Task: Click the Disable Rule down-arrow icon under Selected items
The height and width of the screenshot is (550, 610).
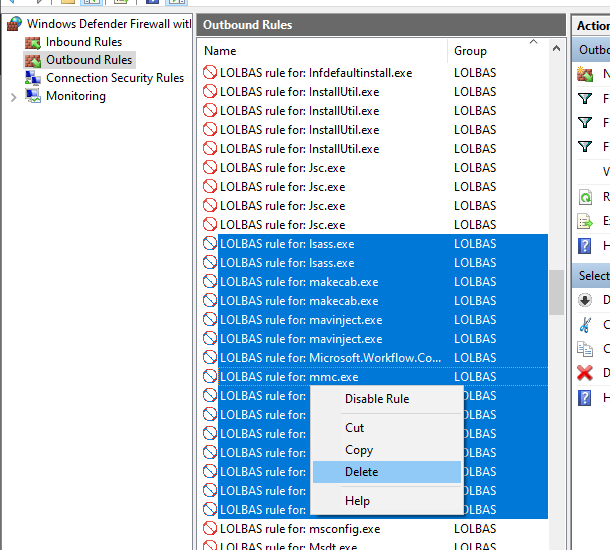Action: (x=585, y=300)
